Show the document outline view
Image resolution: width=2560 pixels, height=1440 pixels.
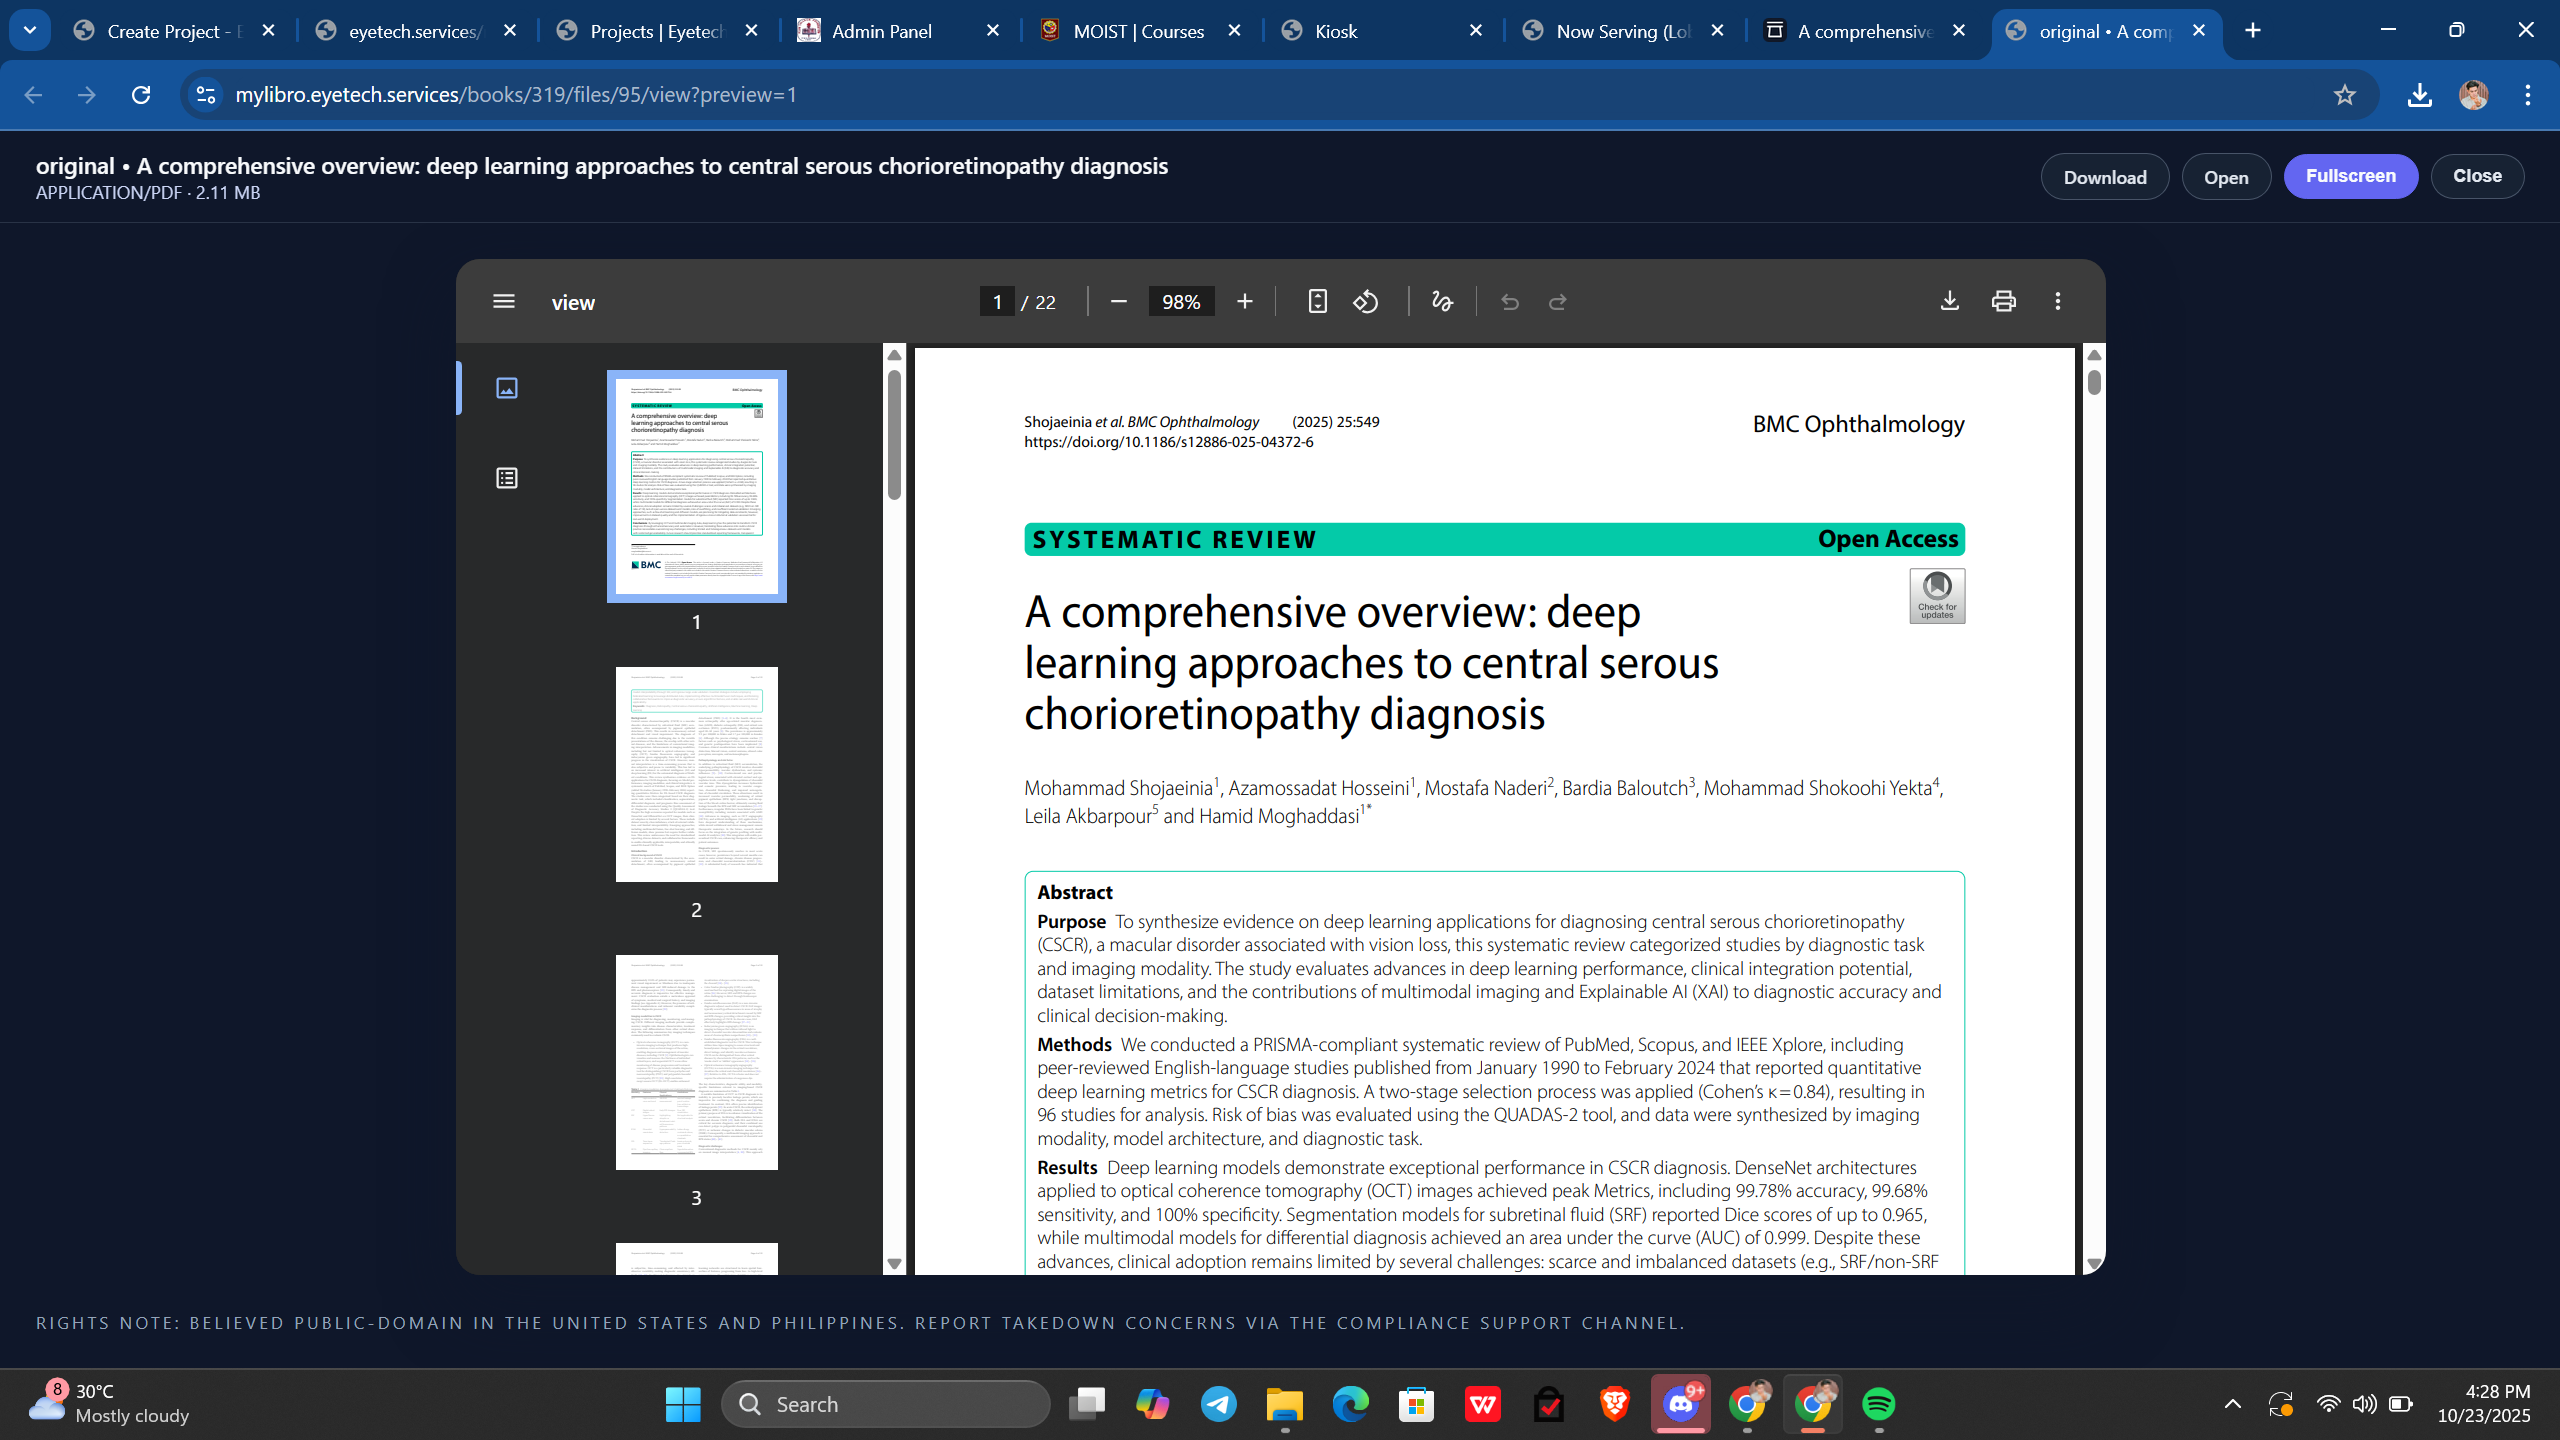click(507, 478)
